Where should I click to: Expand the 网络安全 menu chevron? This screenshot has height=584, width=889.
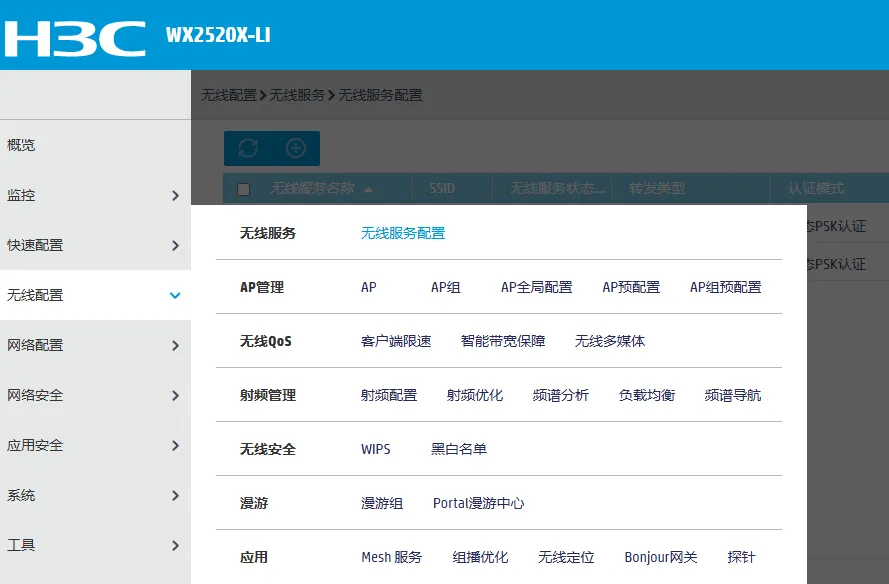pyautogui.click(x=175, y=395)
